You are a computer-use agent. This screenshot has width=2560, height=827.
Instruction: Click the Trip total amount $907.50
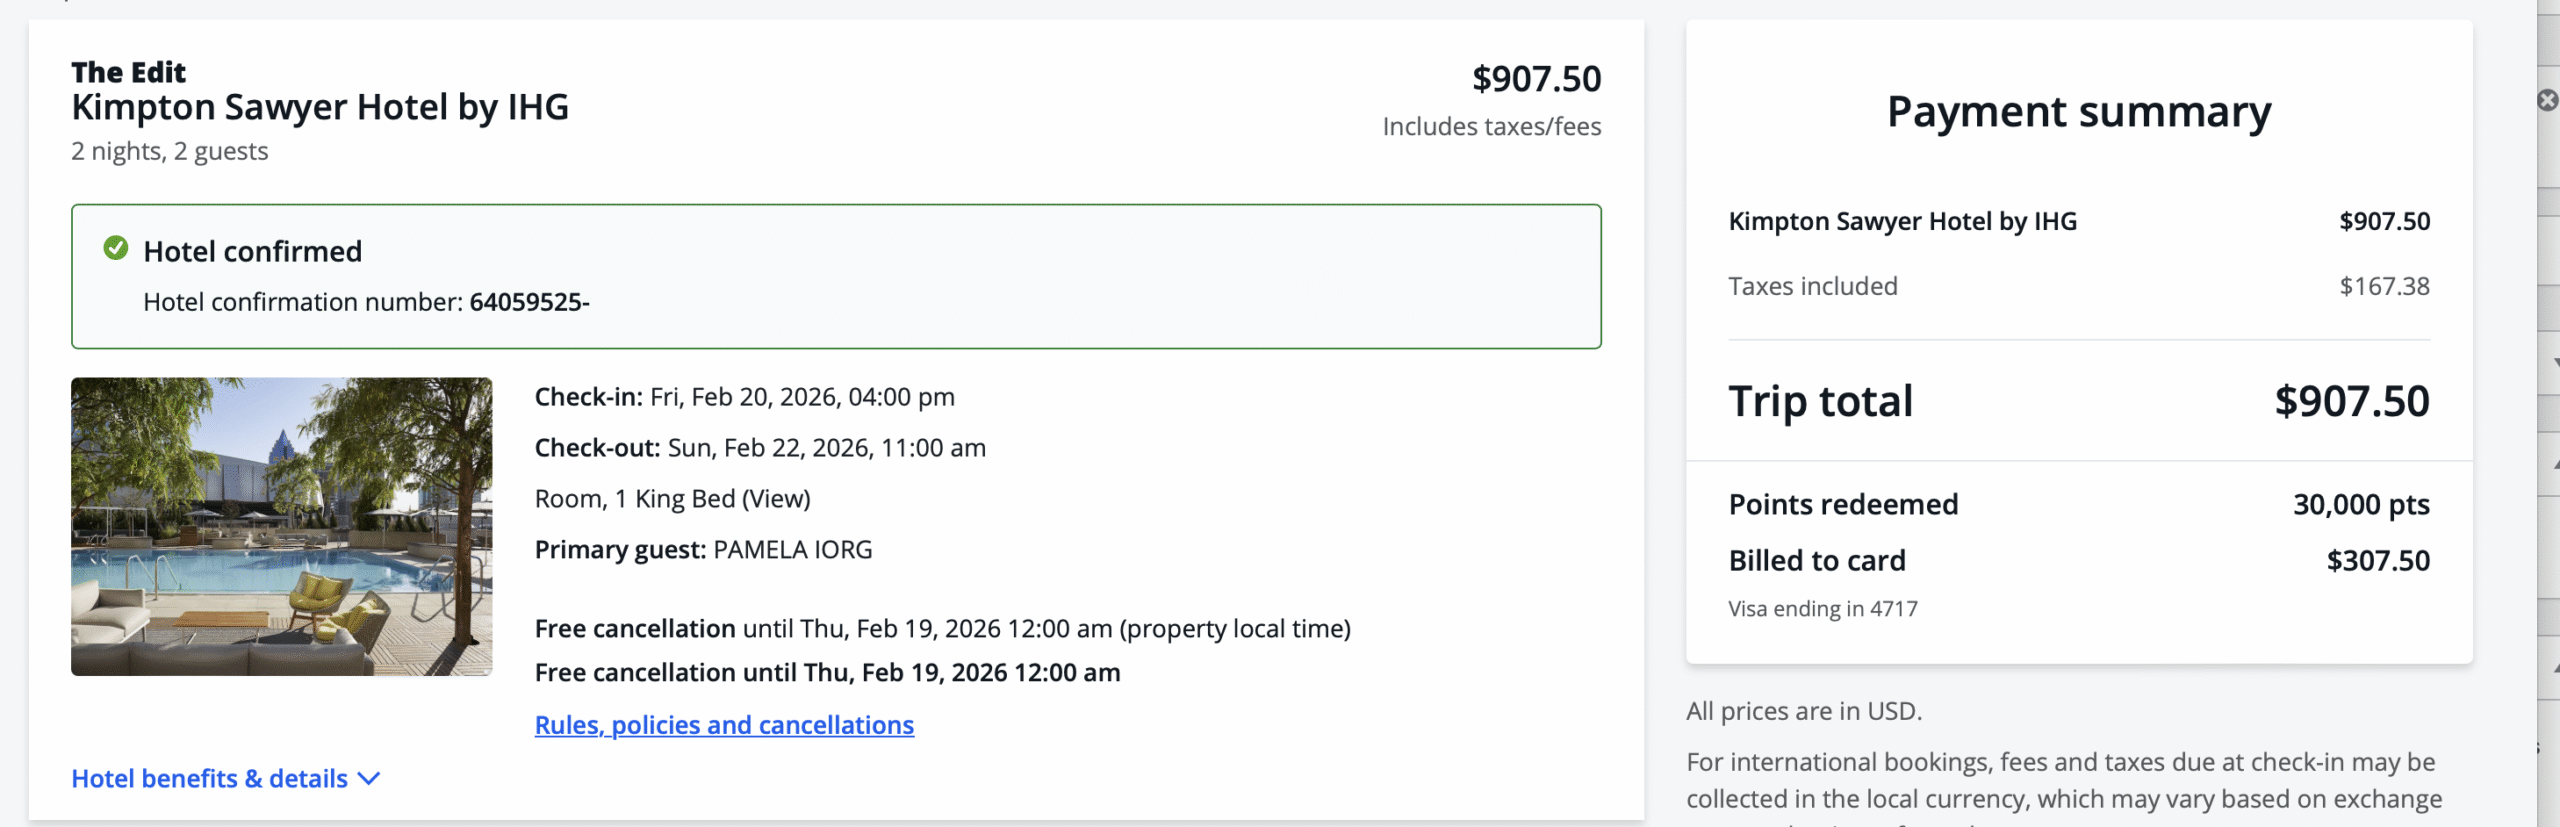2351,401
